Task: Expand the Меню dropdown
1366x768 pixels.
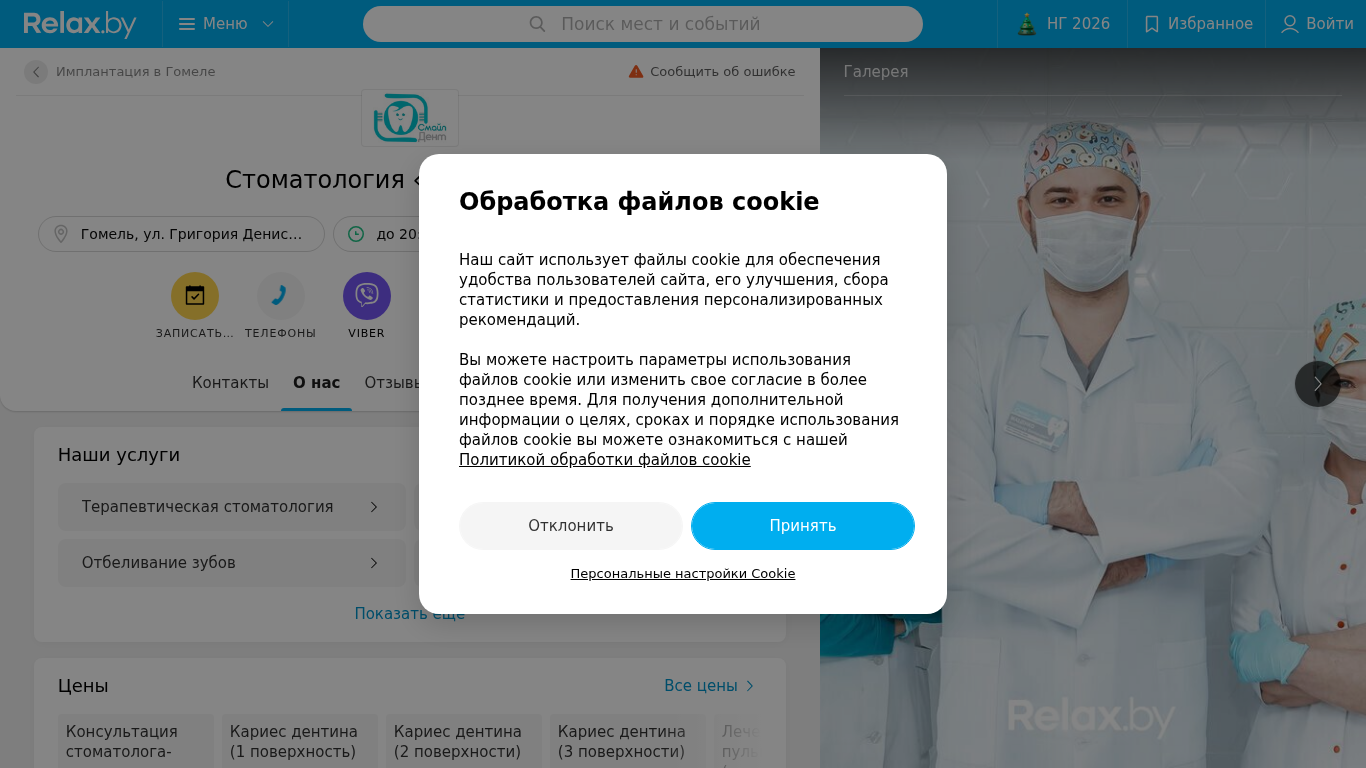Action: (x=226, y=24)
